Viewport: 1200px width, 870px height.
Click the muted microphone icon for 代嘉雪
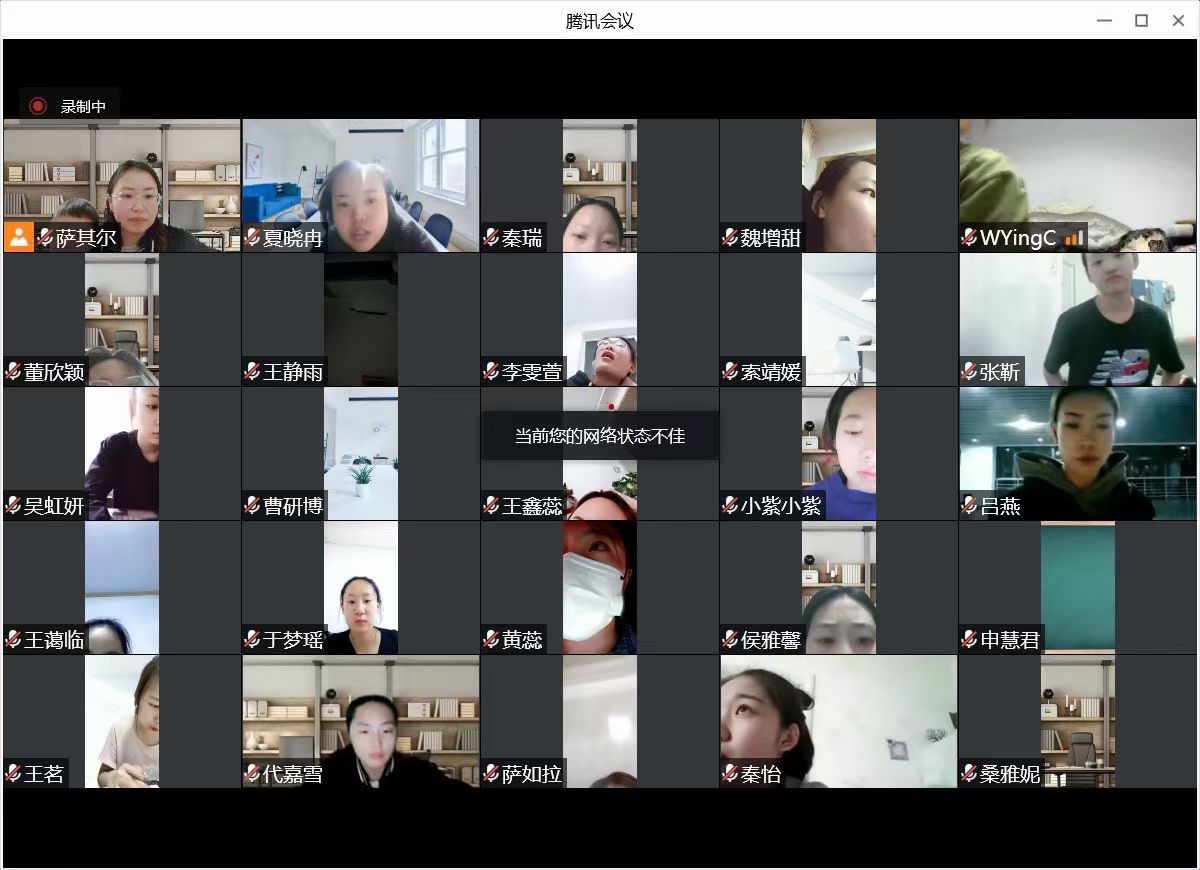(252, 774)
